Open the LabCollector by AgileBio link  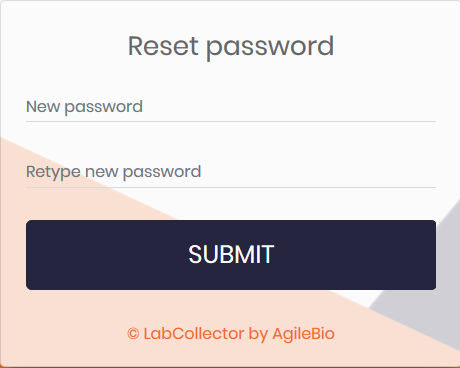(231, 334)
